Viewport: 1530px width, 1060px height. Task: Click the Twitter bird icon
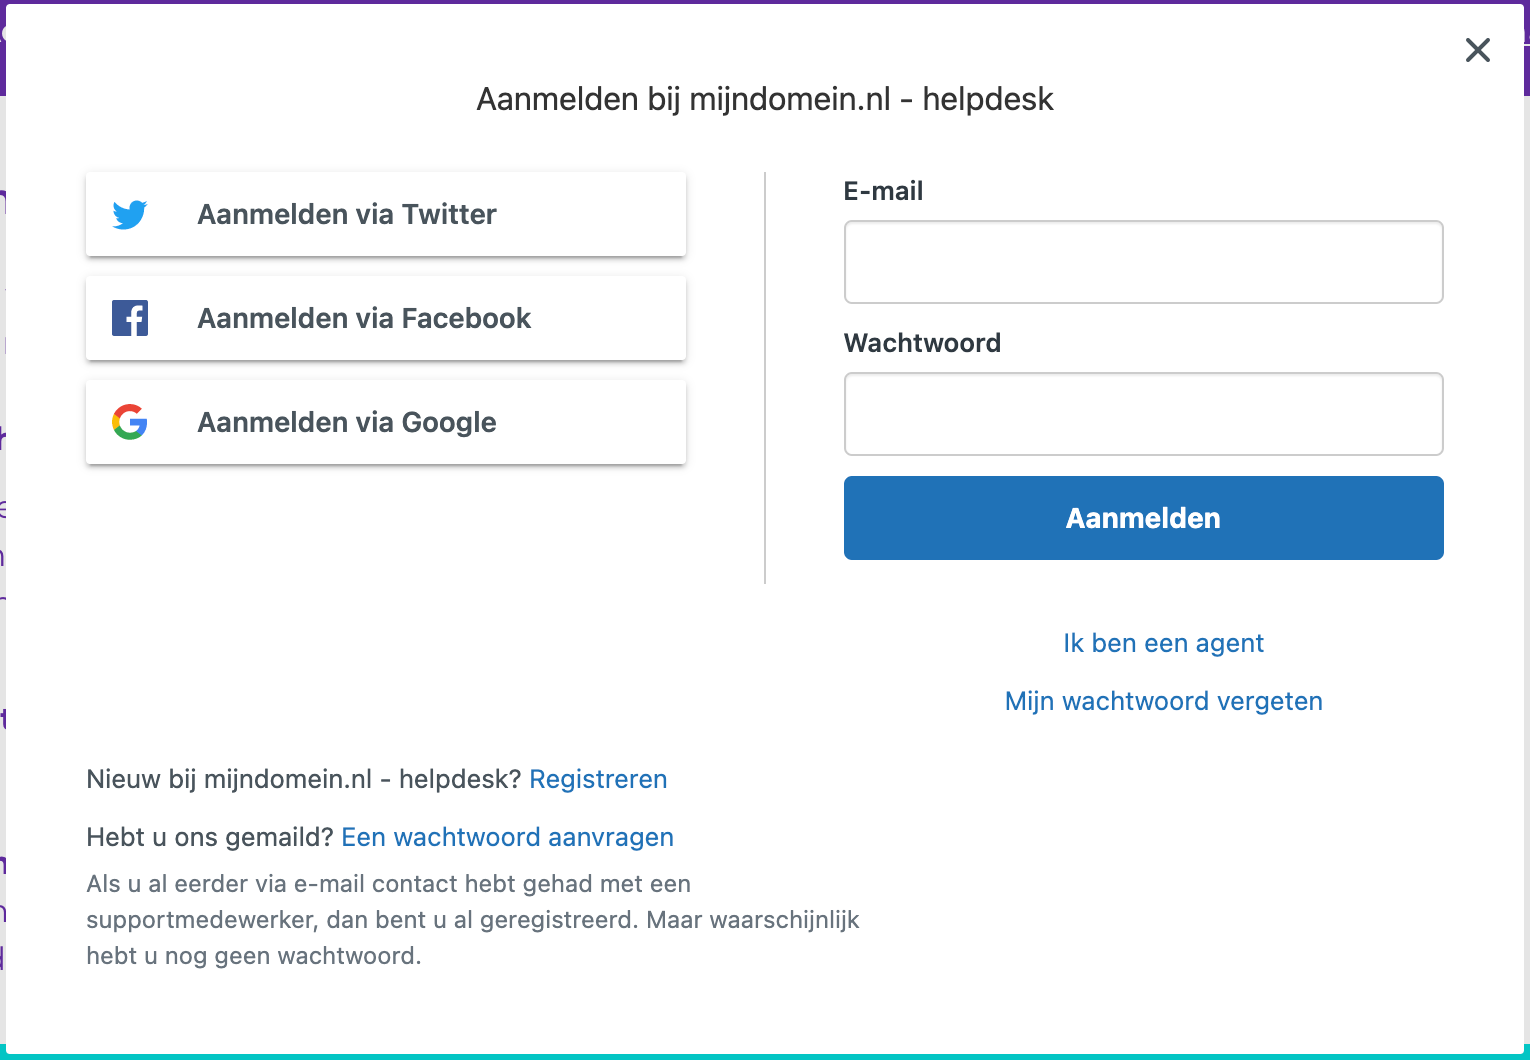130,215
